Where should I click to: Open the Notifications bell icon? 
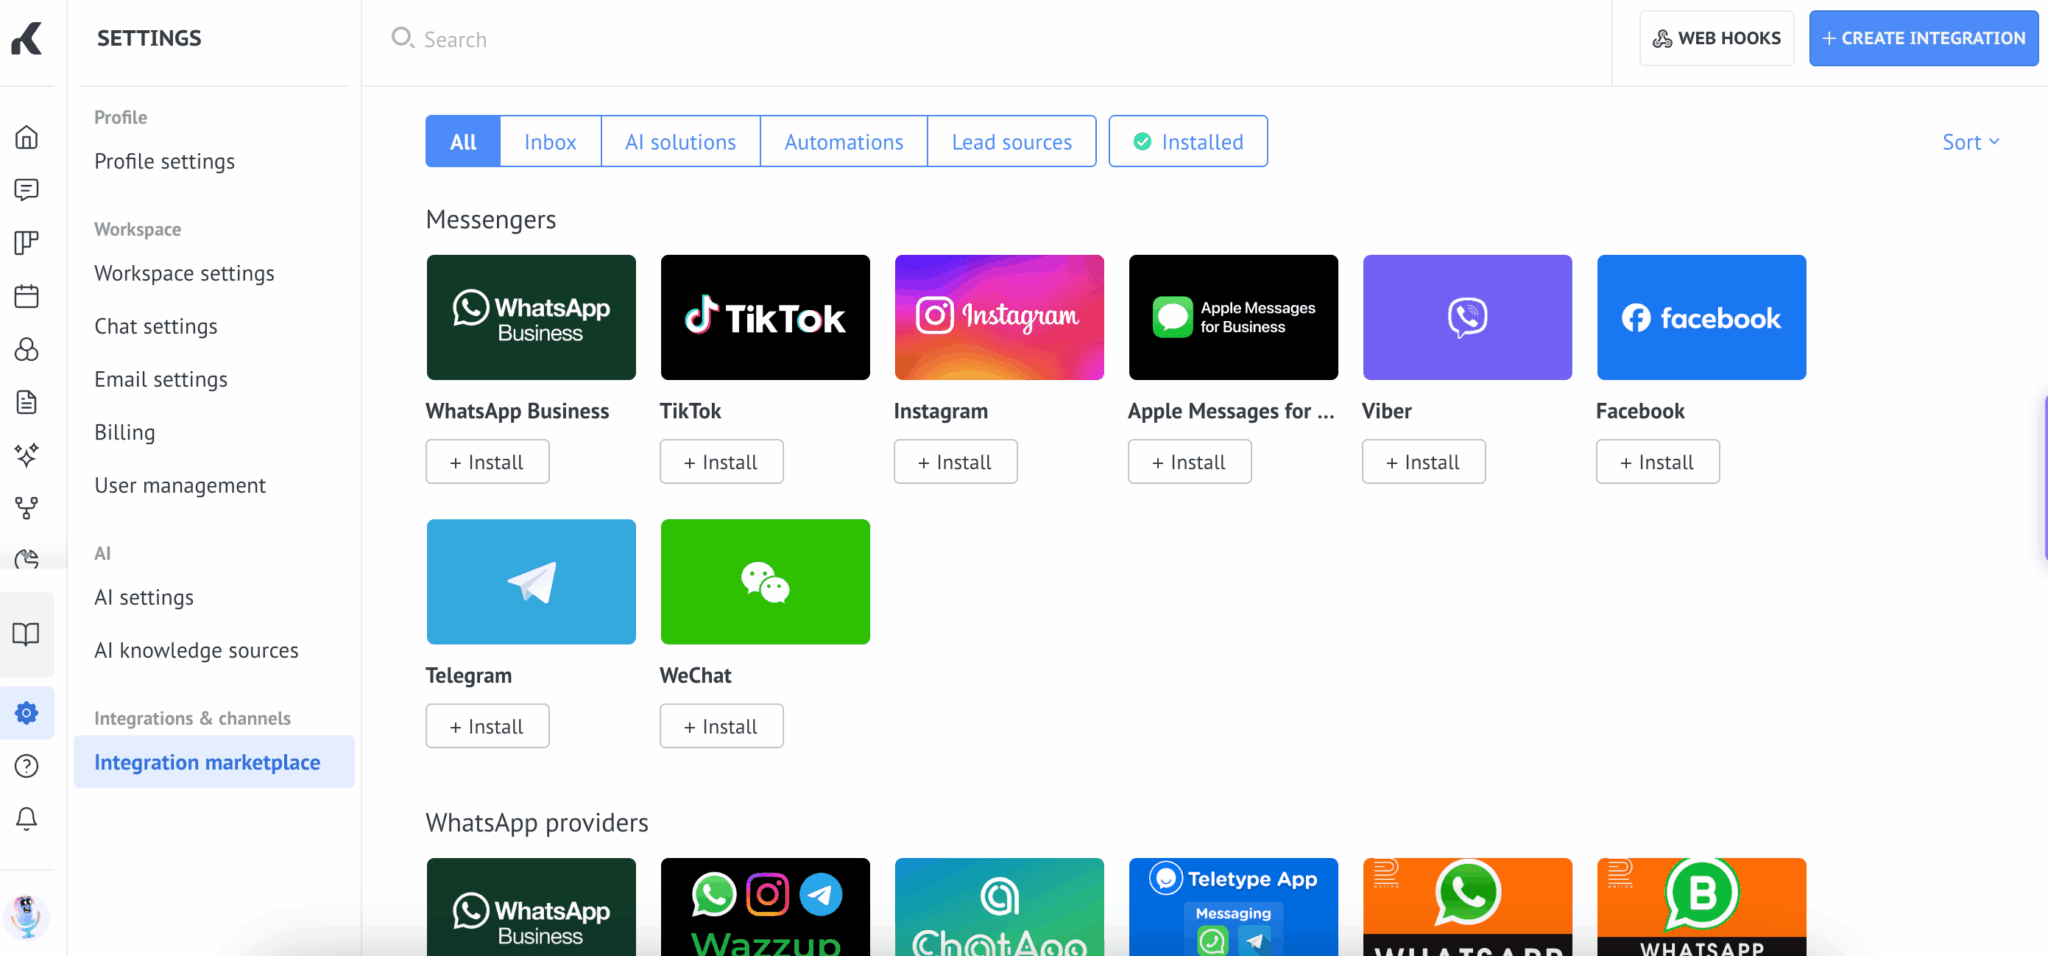tap(27, 819)
